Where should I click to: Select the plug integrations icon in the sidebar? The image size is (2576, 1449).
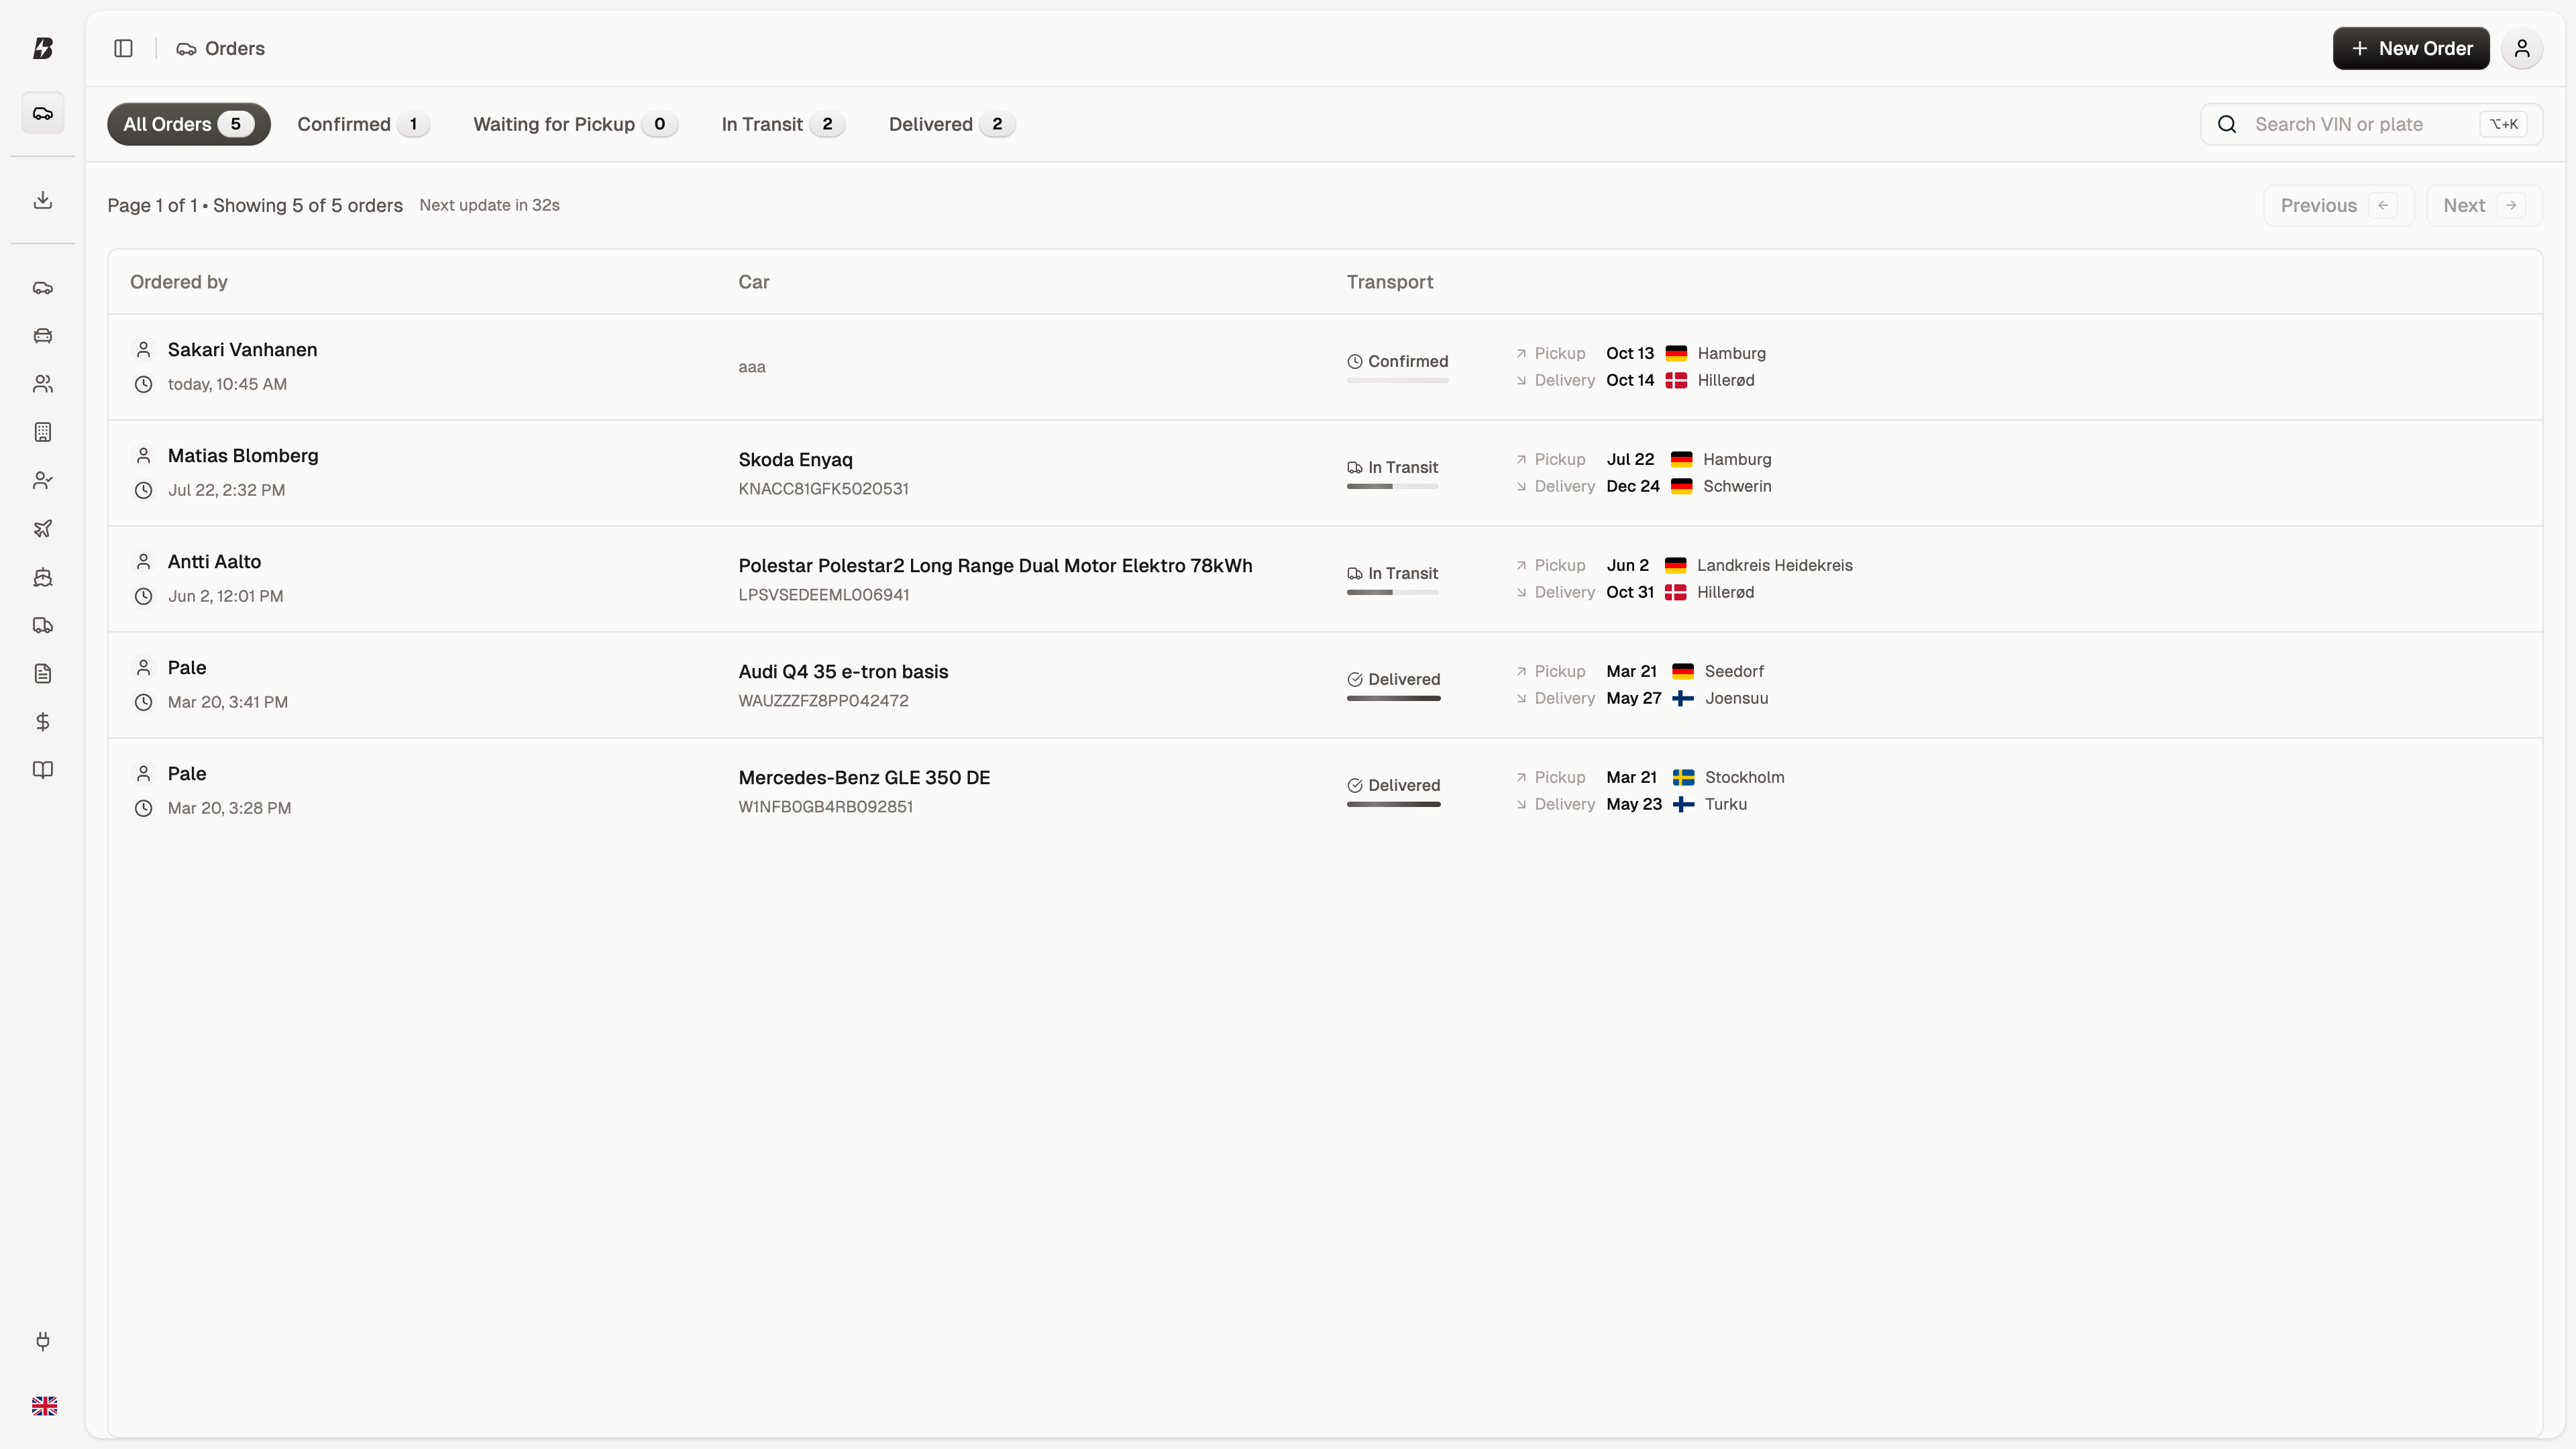[x=42, y=1341]
